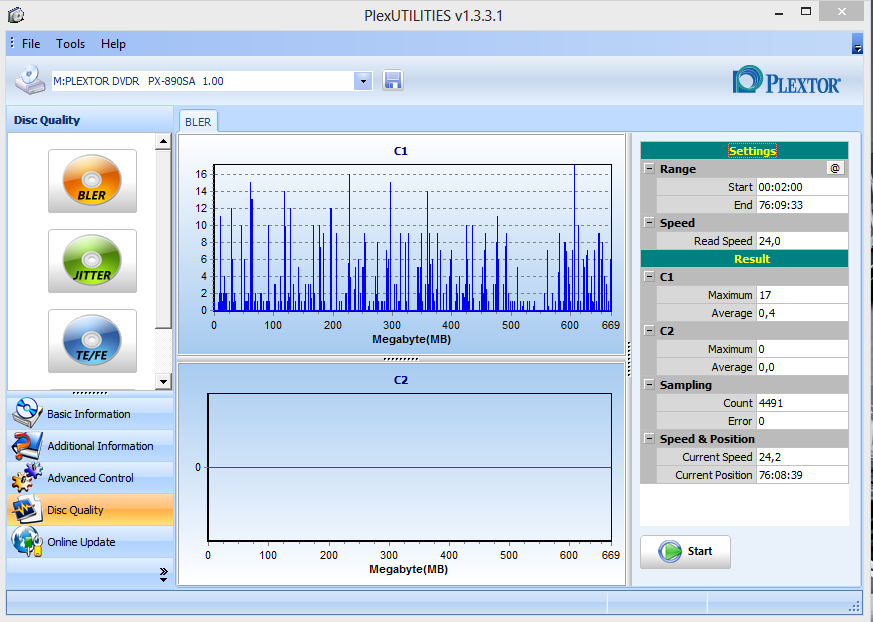The height and width of the screenshot is (622, 873).
Task: Open Basic Information section
Action: point(90,414)
